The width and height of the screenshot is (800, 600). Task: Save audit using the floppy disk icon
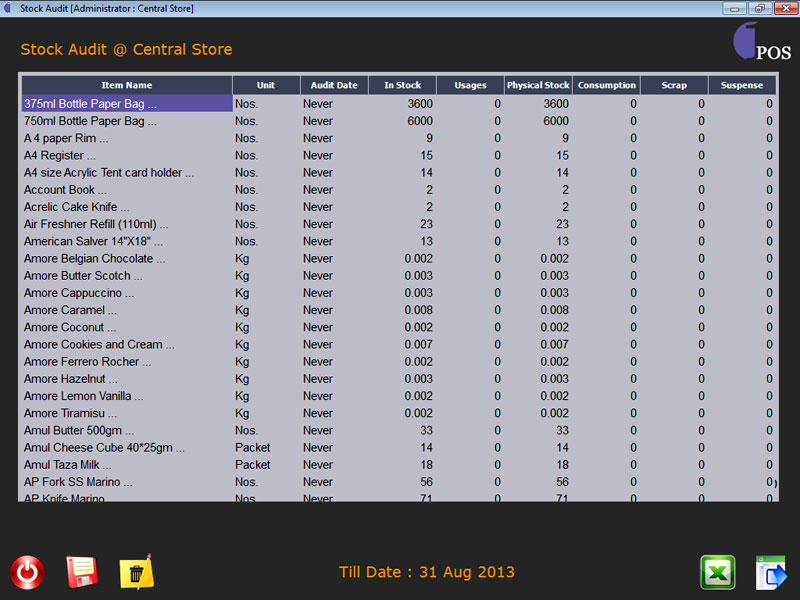[81, 572]
